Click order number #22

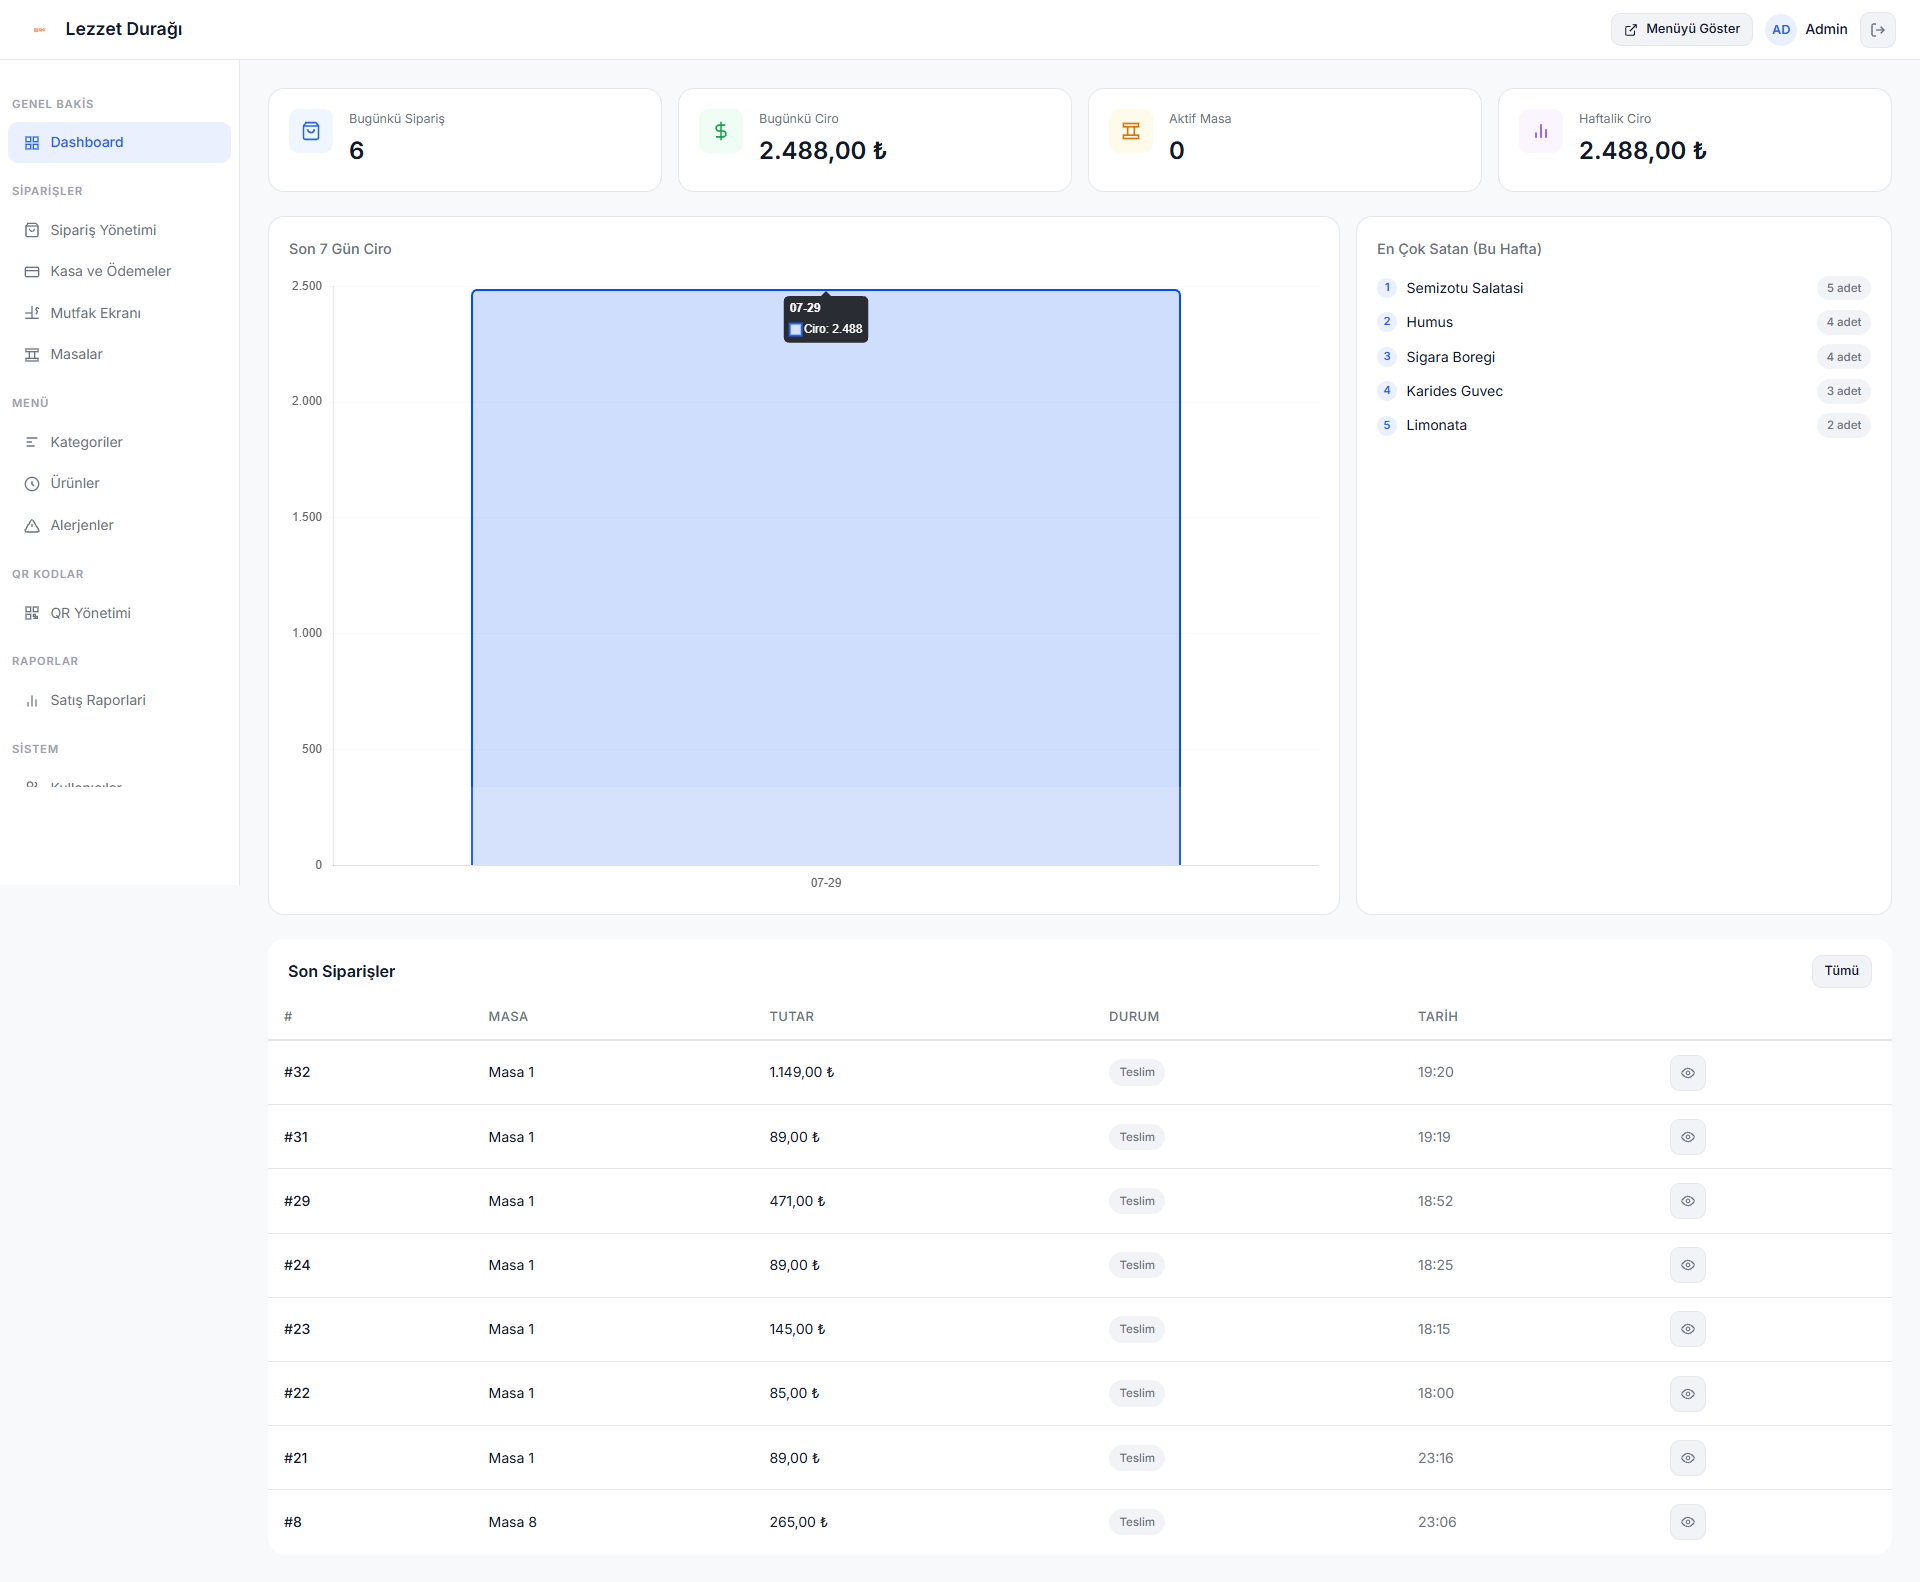click(x=297, y=1394)
